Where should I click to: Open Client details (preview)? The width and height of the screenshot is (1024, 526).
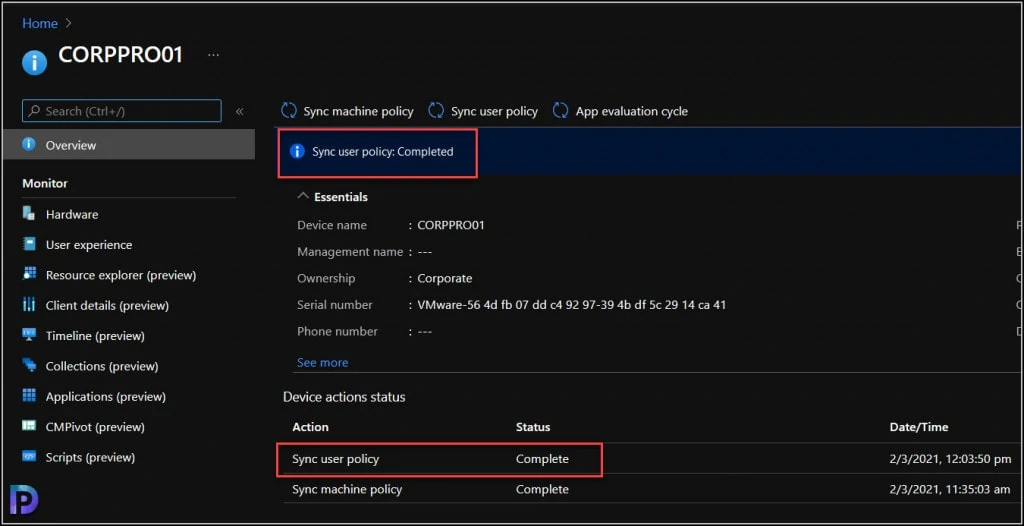(x=107, y=305)
